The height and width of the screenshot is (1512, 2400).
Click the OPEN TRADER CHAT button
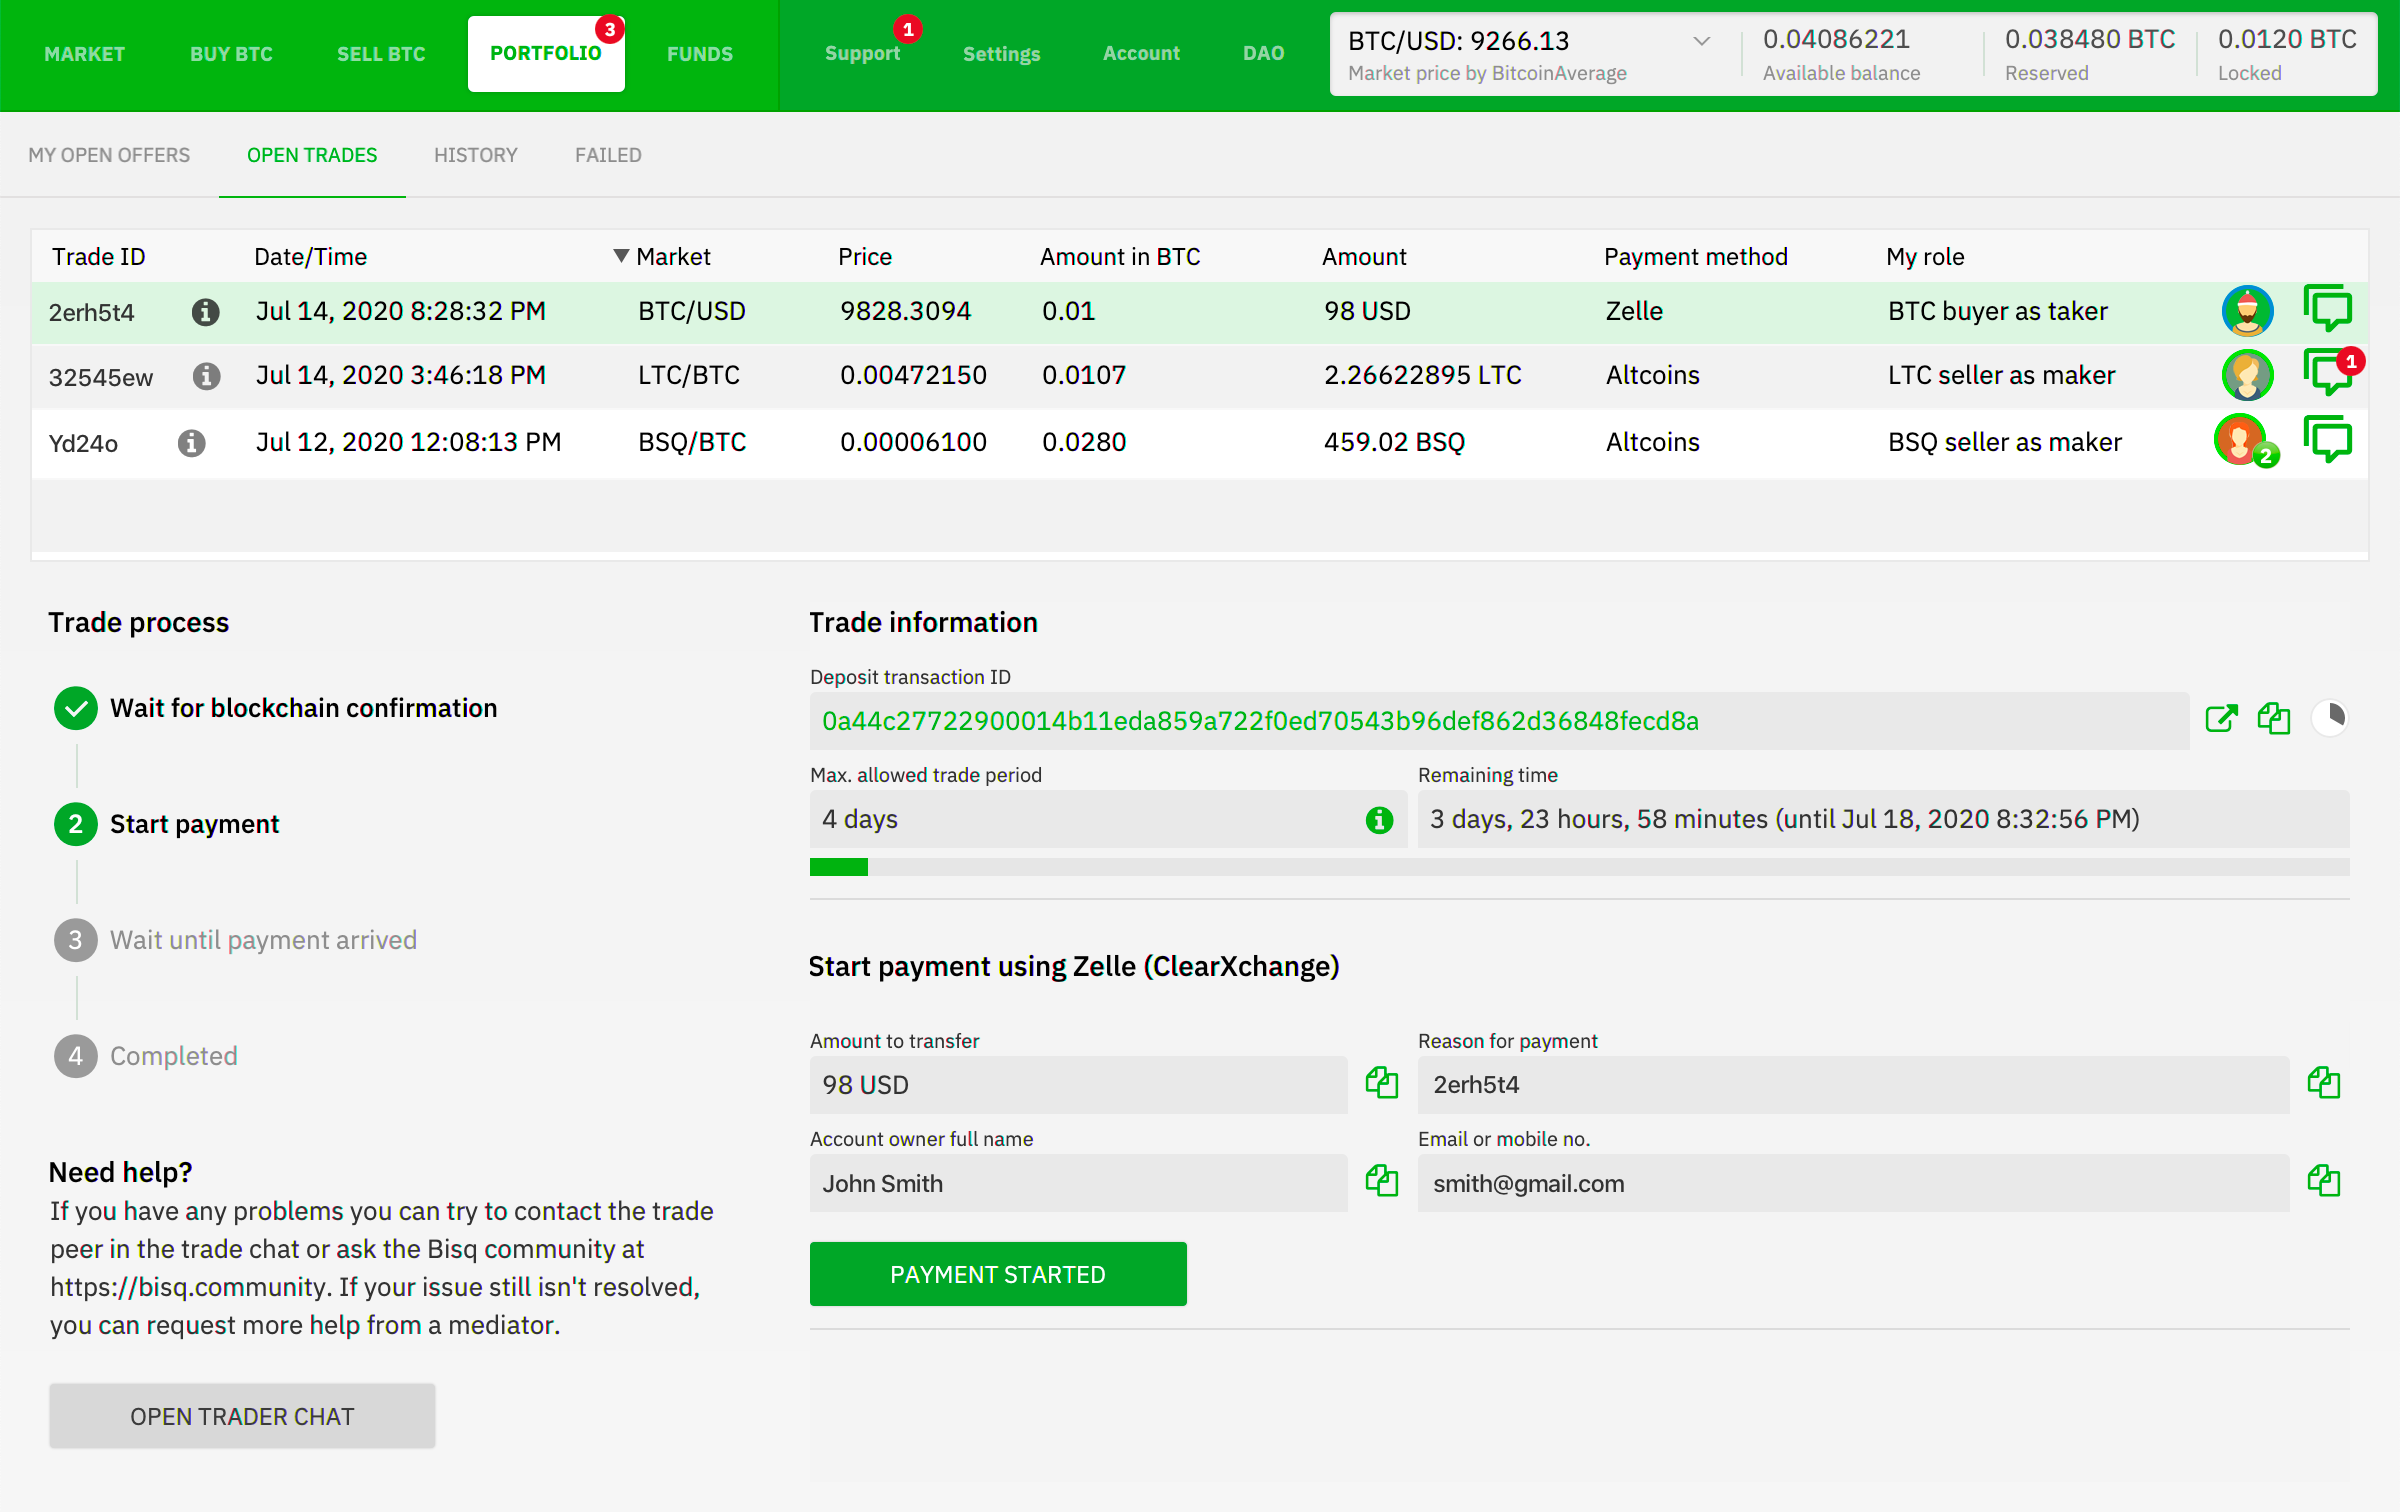pyautogui.click(x=242, y=1414)
